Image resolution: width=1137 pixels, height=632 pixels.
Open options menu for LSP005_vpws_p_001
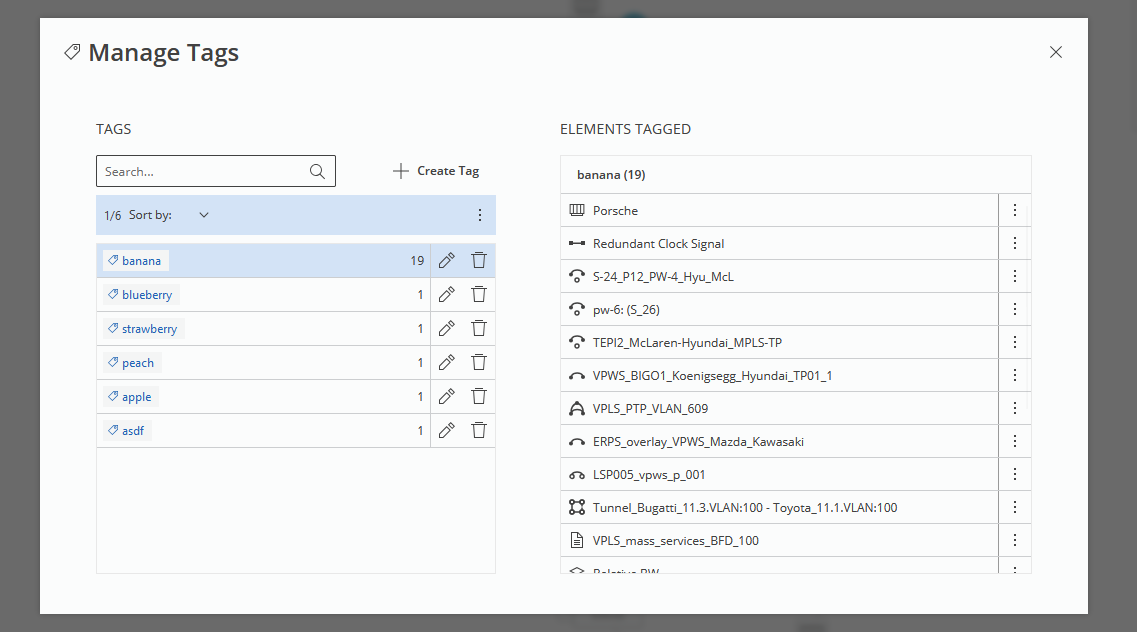1014,475
